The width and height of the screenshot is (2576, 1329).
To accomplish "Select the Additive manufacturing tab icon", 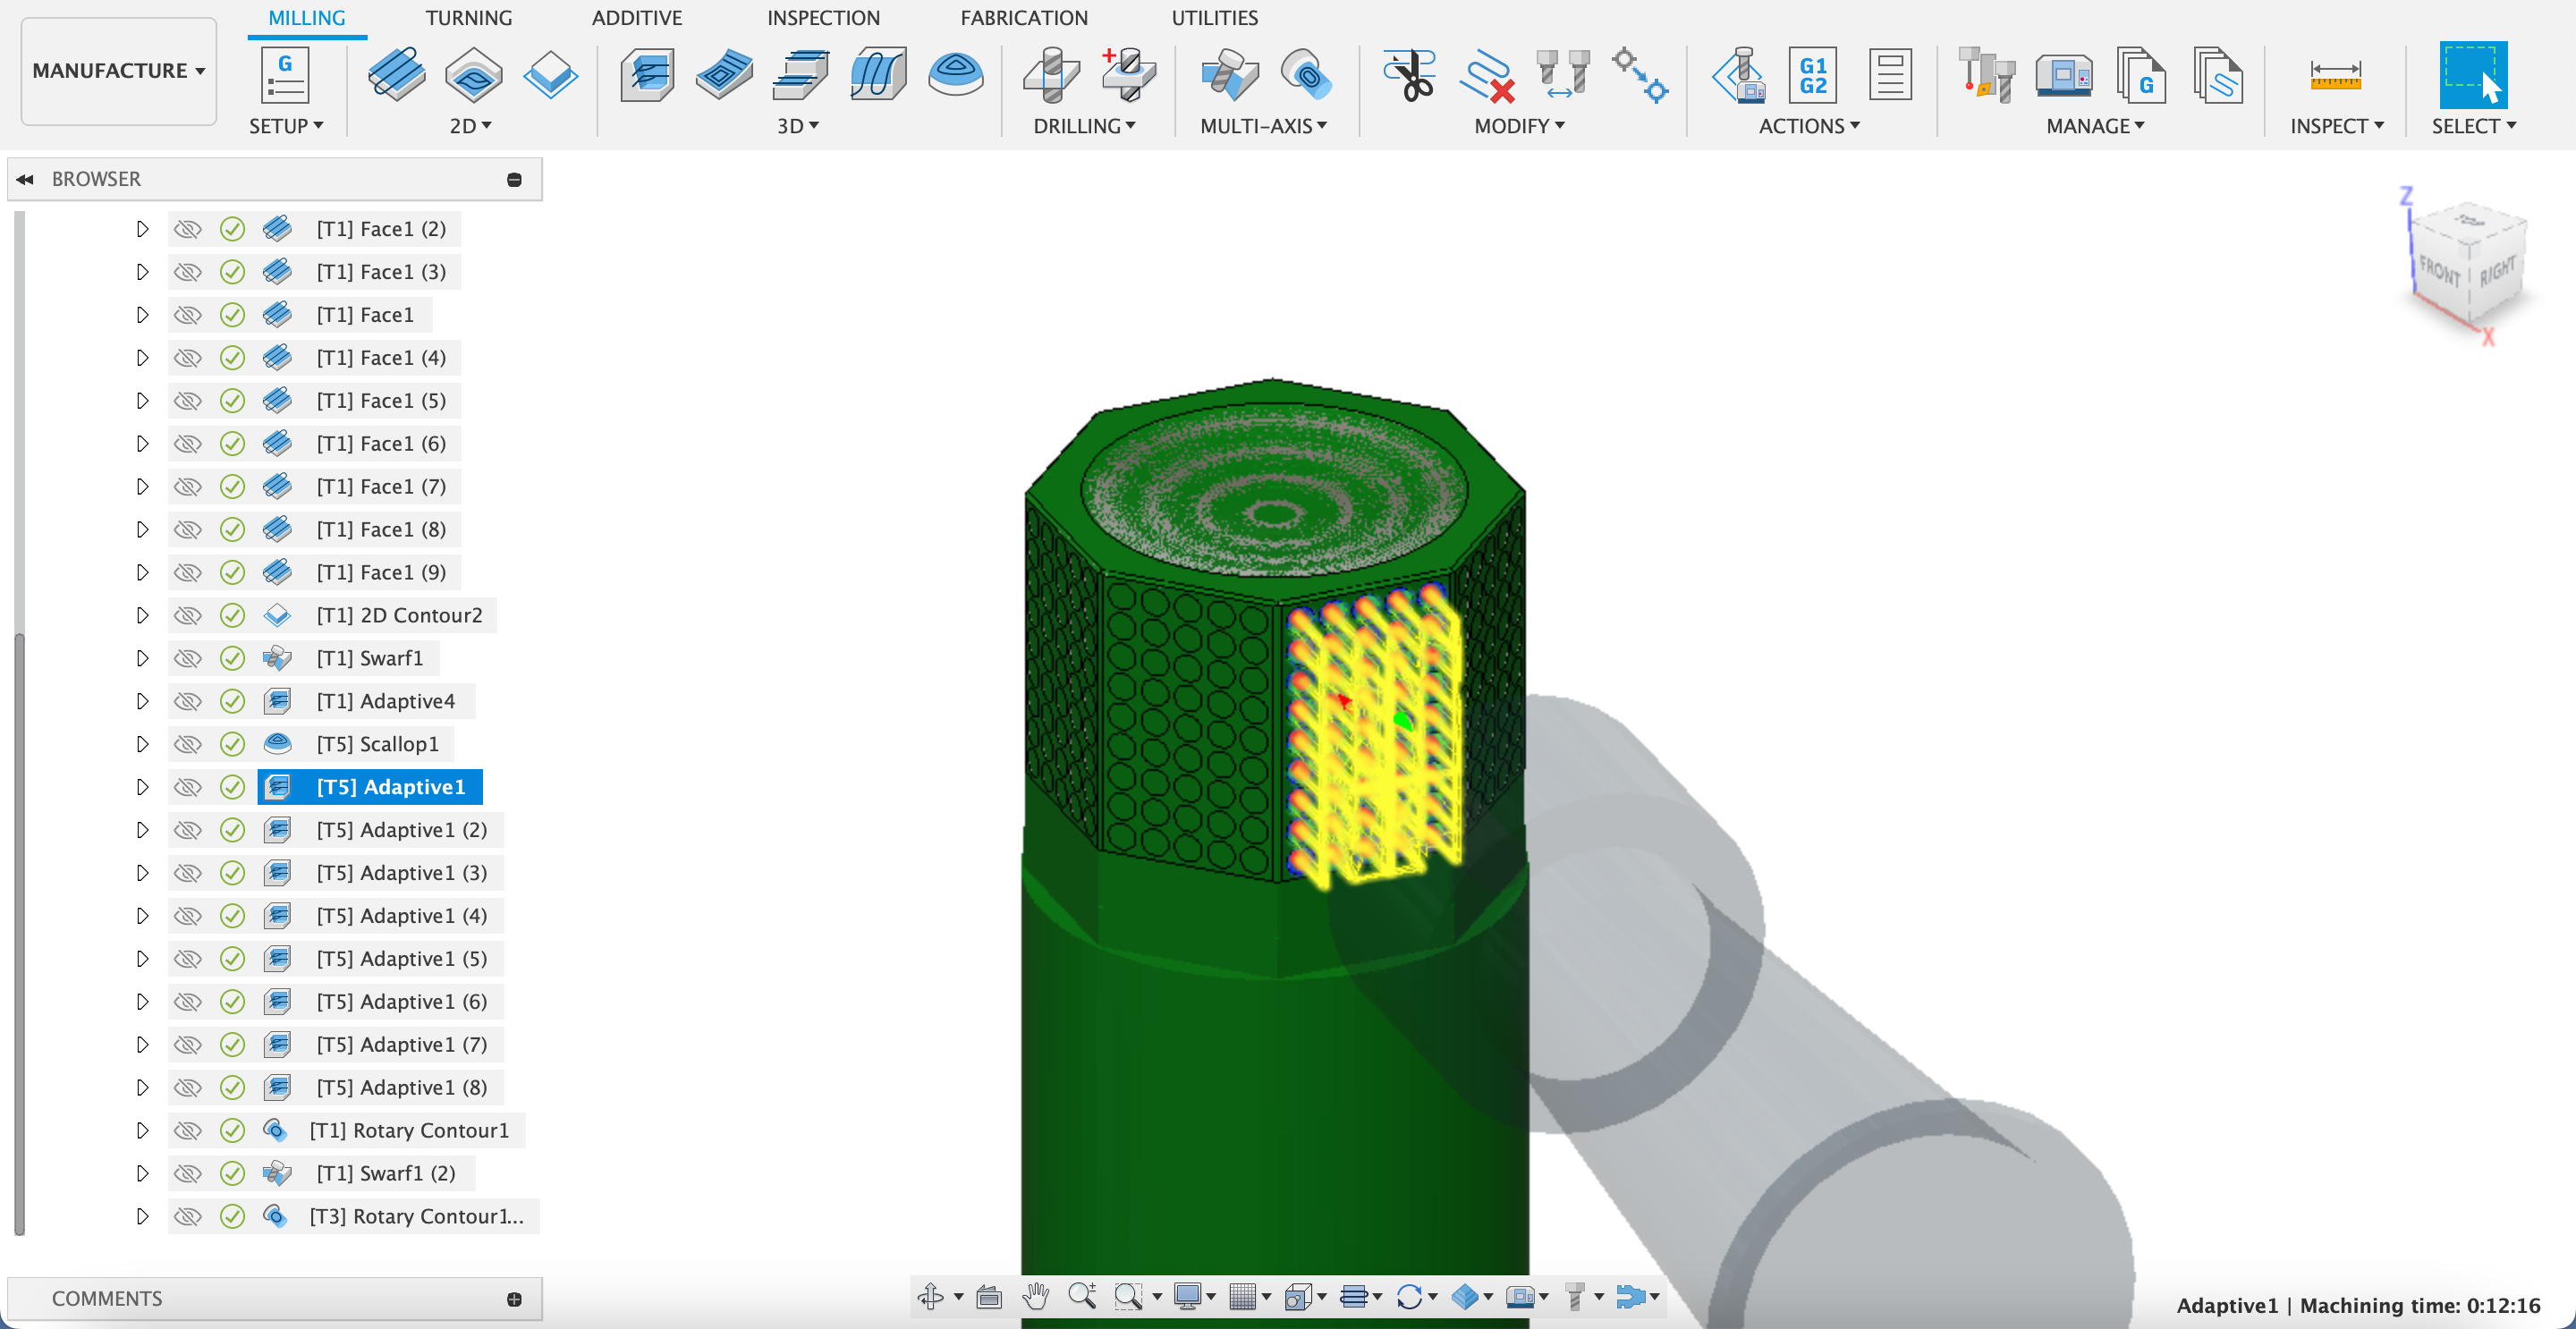I will (x=636, y=21).
